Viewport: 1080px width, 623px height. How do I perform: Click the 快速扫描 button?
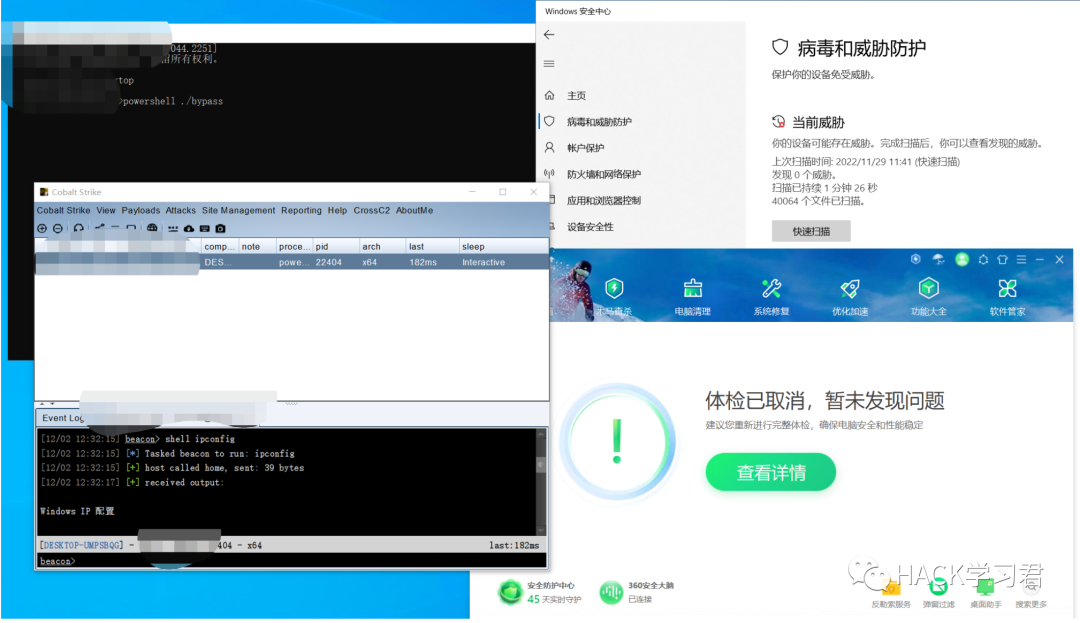tap(811, 231)
